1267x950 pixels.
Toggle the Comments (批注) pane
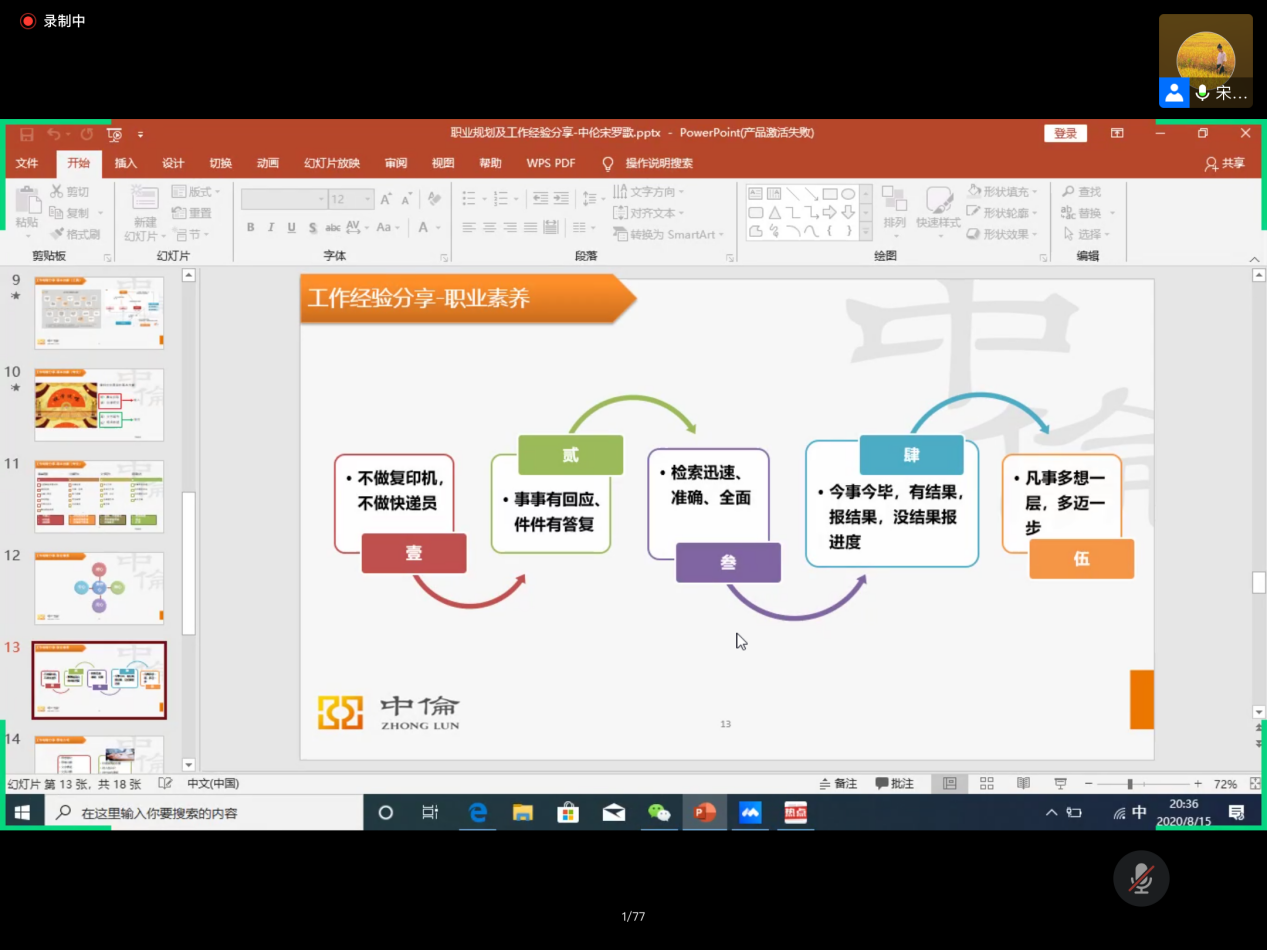(895, 784)
